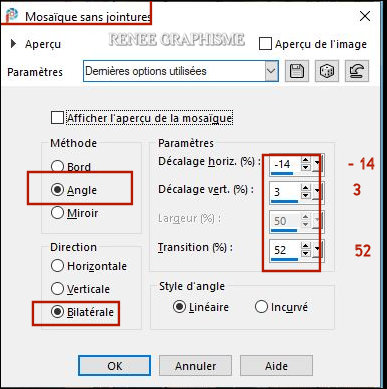
Task: Open the Transition slider dropdown arrow
Action: (x=317, y=250)
